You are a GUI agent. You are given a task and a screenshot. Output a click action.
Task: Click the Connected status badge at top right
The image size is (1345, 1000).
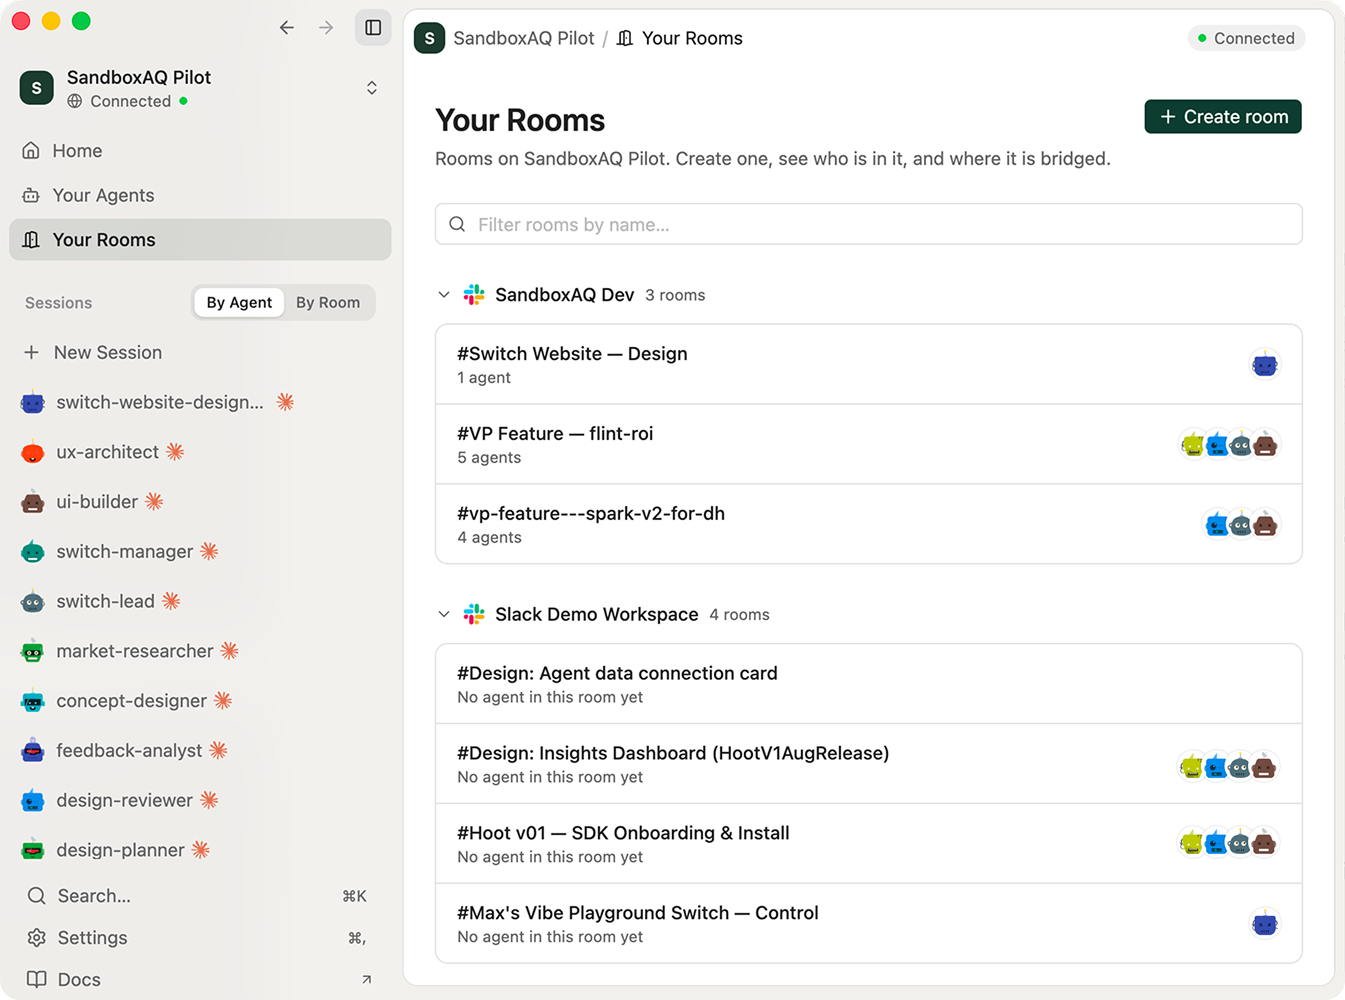pyautogui.click(x=1246, y=38)
